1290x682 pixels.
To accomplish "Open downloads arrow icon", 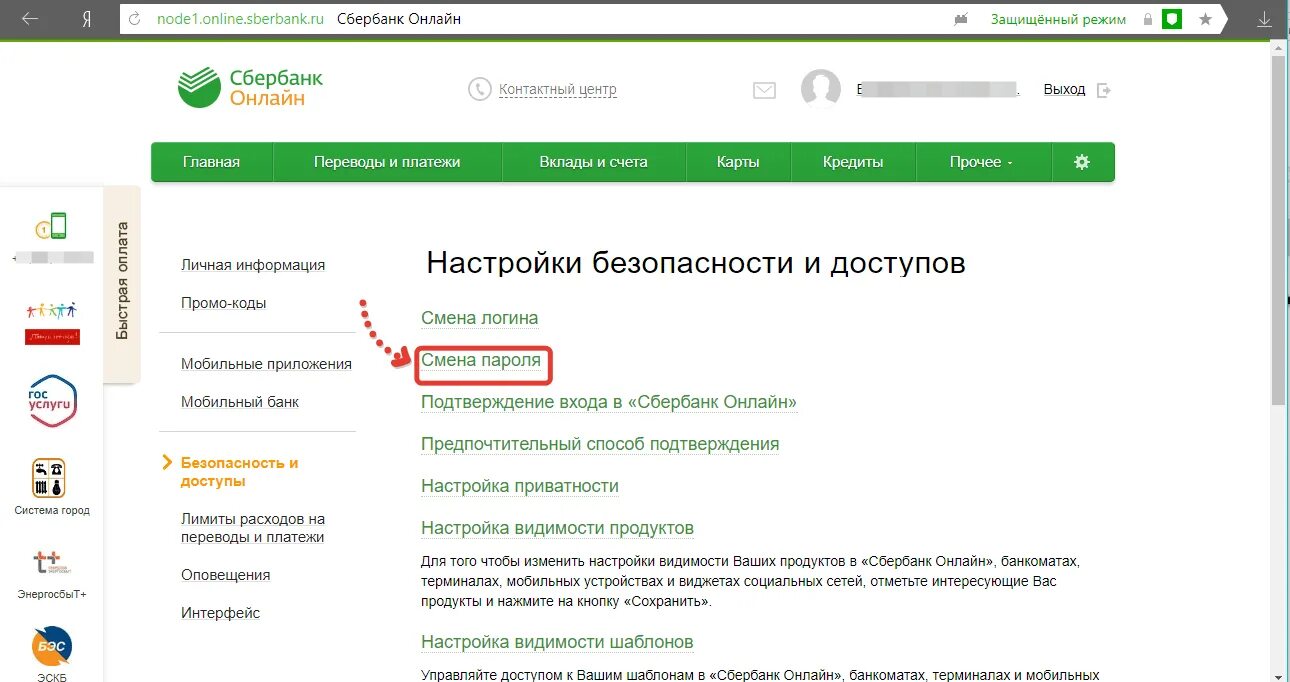I will click(x=1264, y=19).
